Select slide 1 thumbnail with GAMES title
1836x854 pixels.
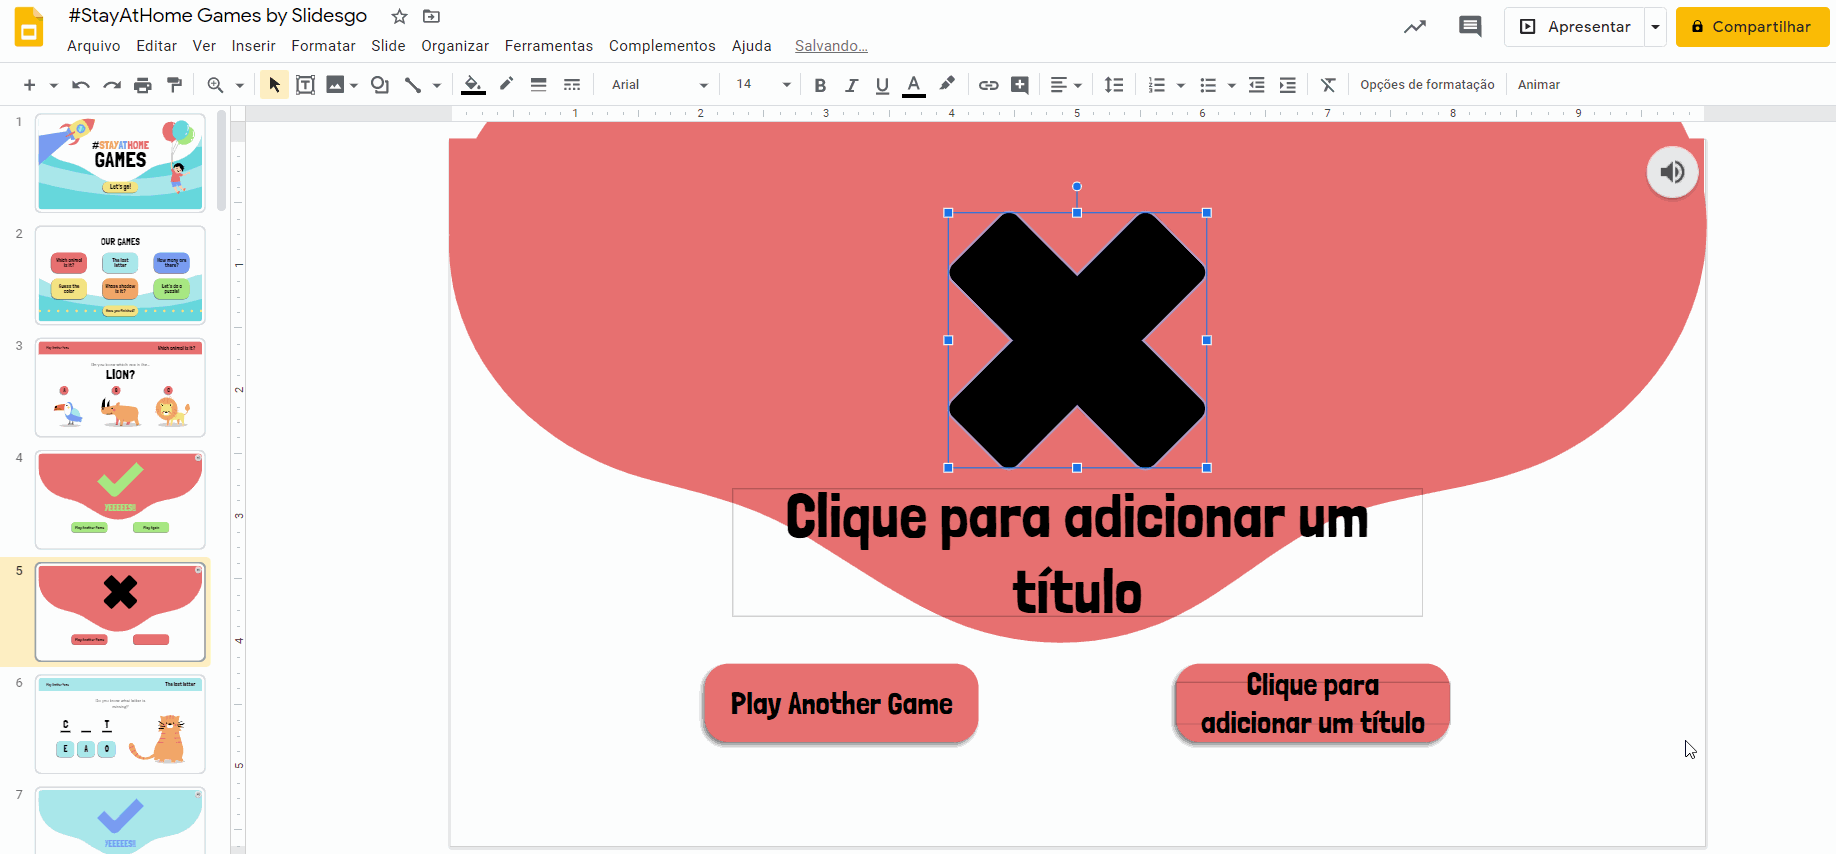[121, 162]
